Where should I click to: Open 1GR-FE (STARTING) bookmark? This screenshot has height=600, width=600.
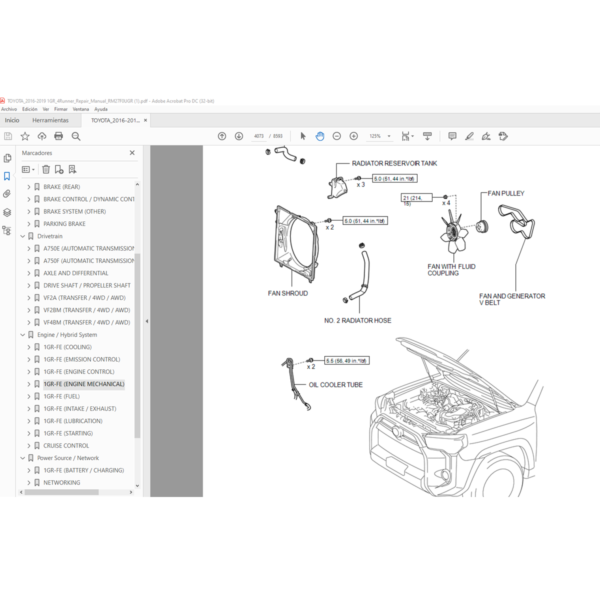point(68,434)
